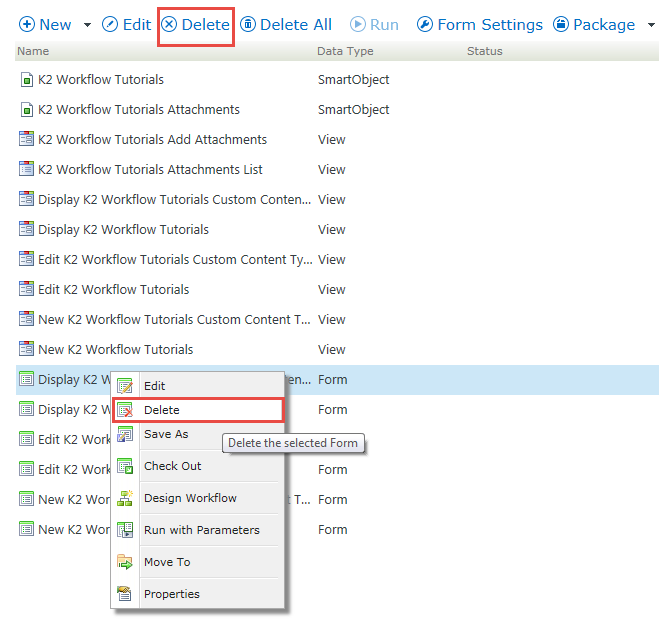Click the context menu Save As icon
This screenshot has height=632, width=659.
pos(125,434)
